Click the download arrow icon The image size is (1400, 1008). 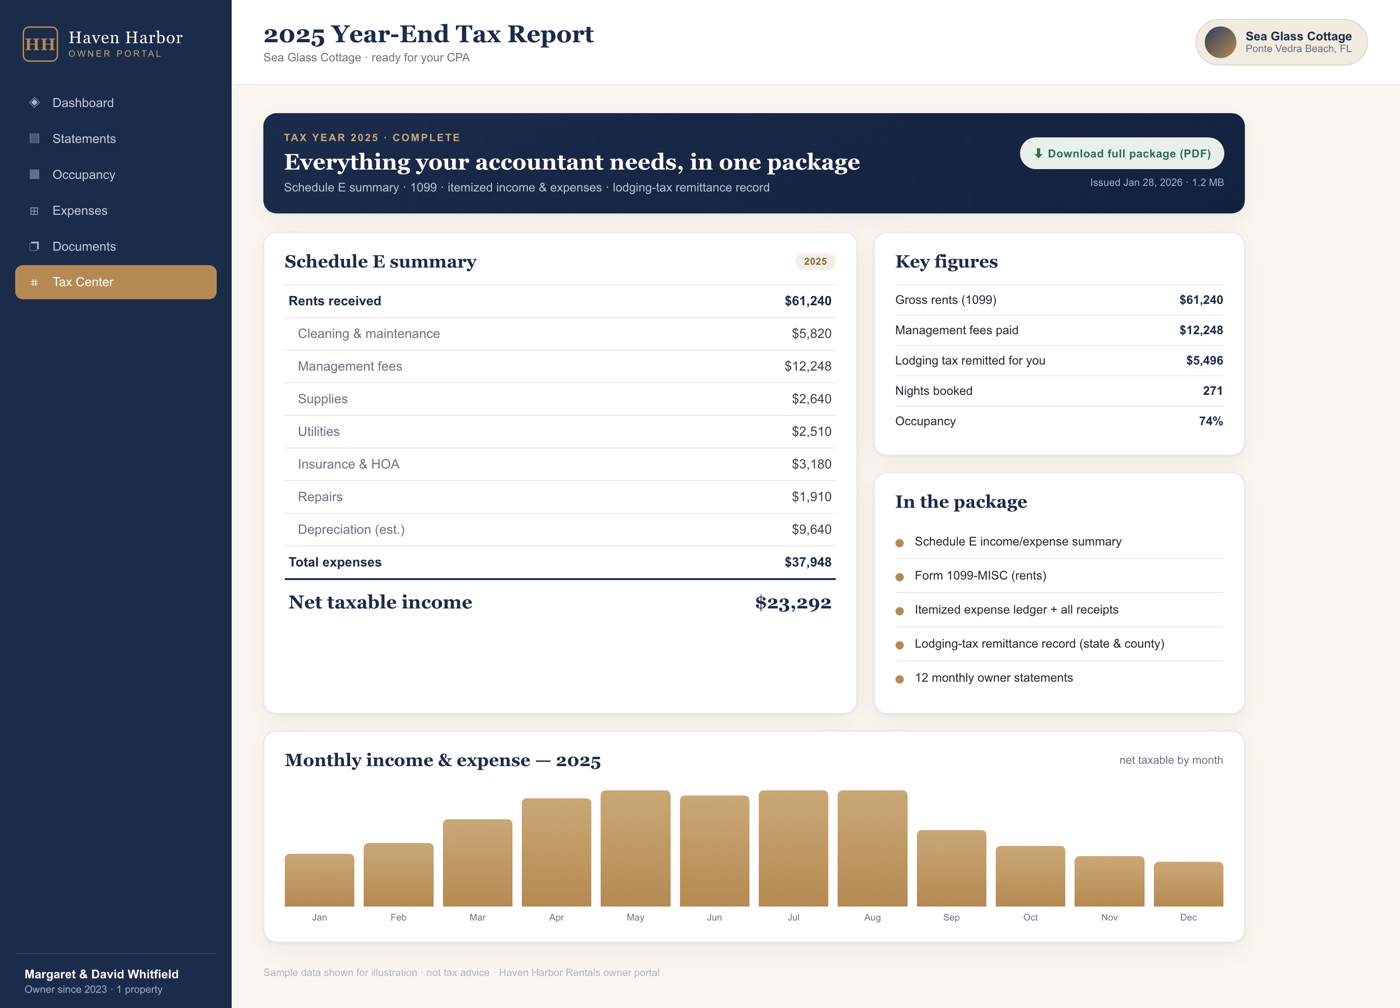pos(1038,153)
